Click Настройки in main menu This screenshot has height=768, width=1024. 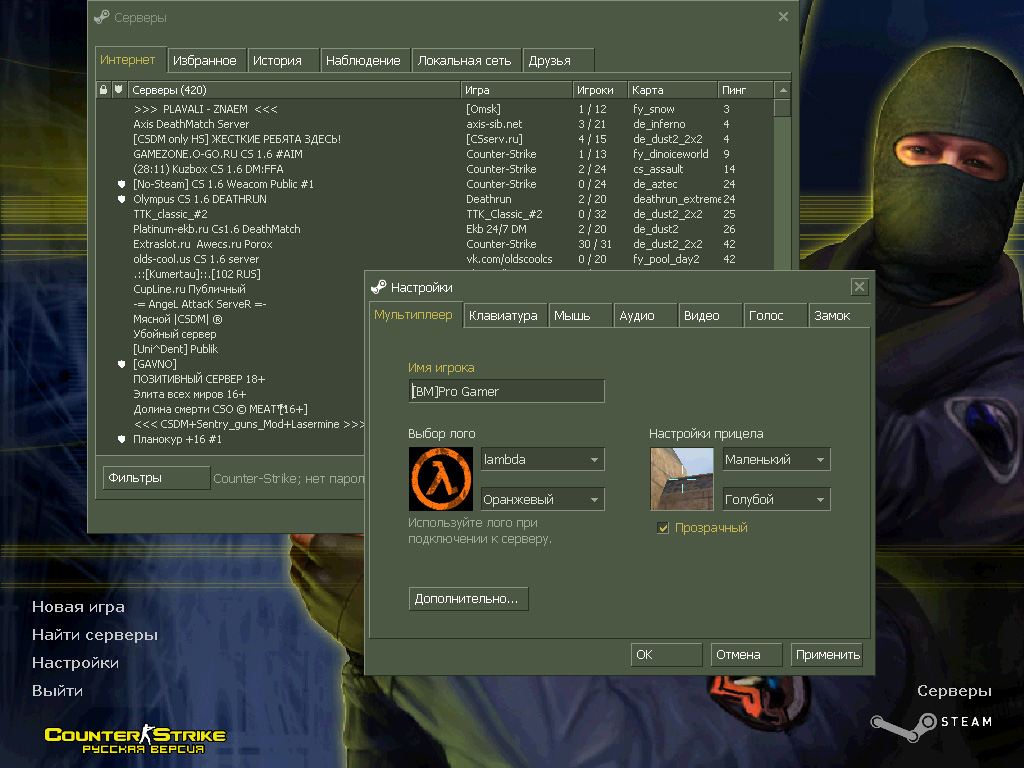(x=75, y=663)
